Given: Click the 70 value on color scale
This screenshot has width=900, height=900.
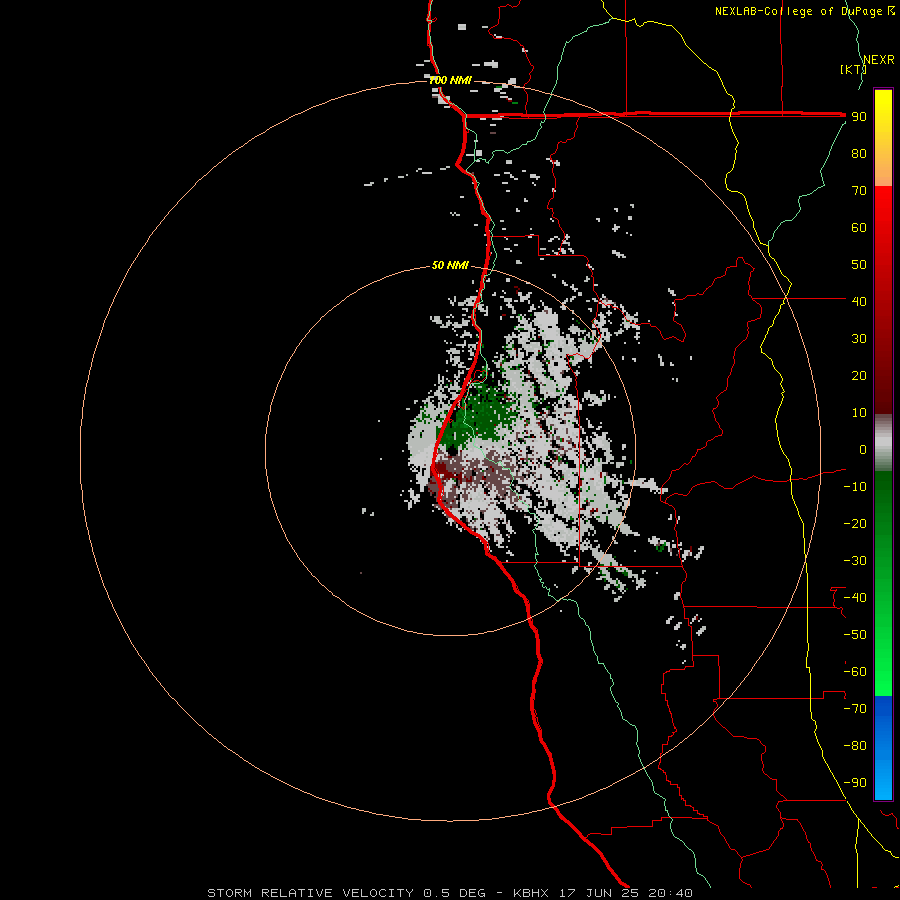Looking at the screenshot, I should pyautogui.click(x=859, y=191).
